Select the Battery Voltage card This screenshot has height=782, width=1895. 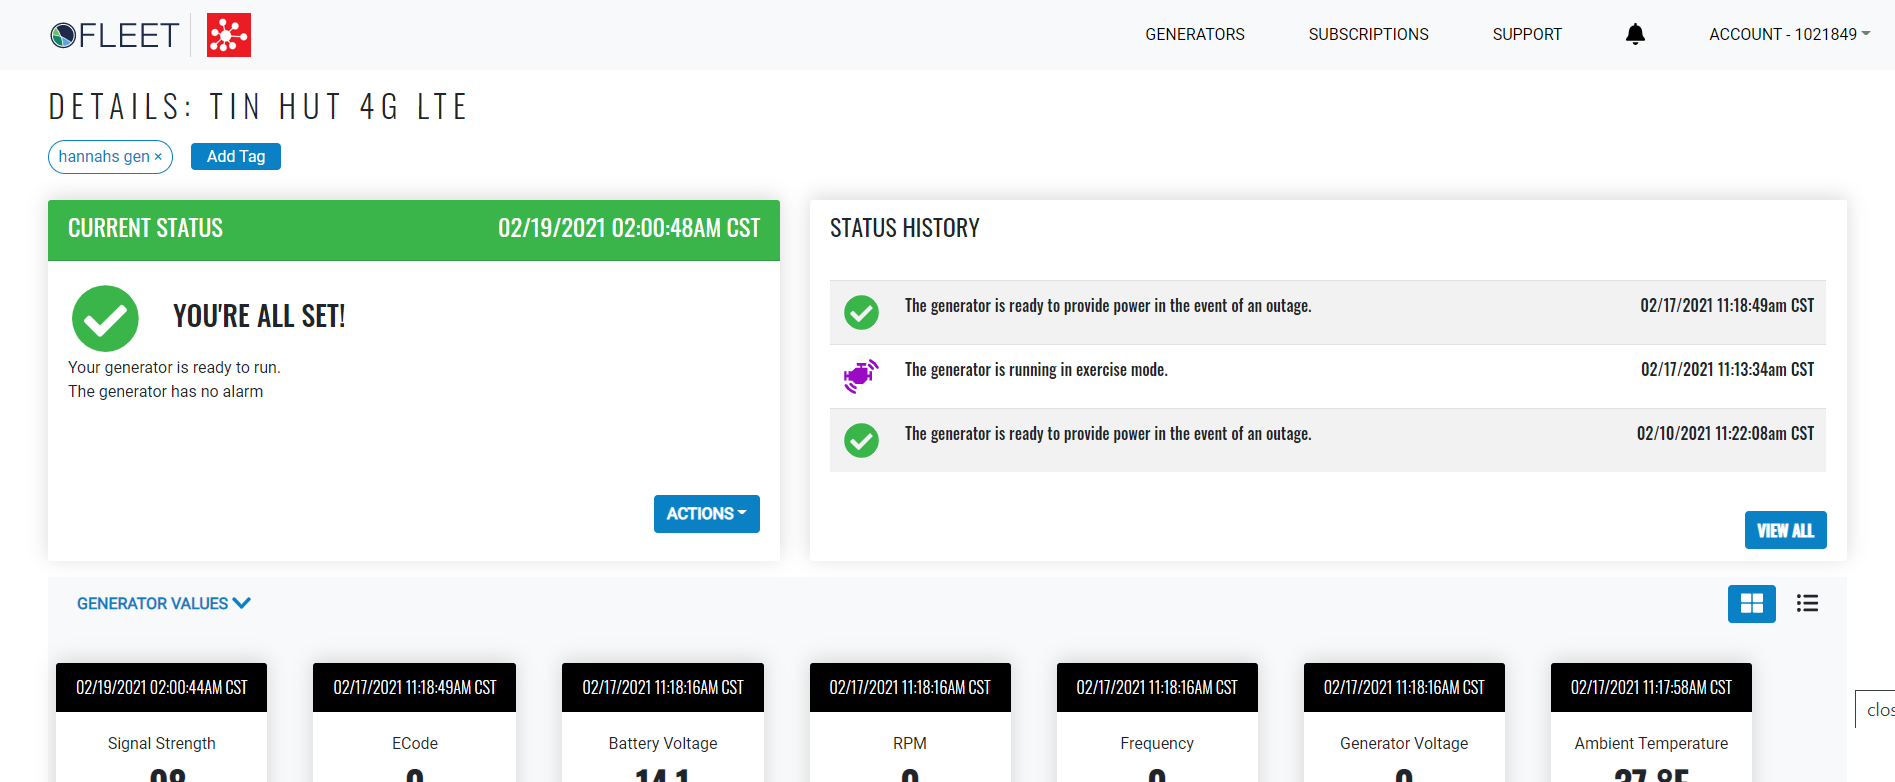pyautogui.click(x=662, y=743)
